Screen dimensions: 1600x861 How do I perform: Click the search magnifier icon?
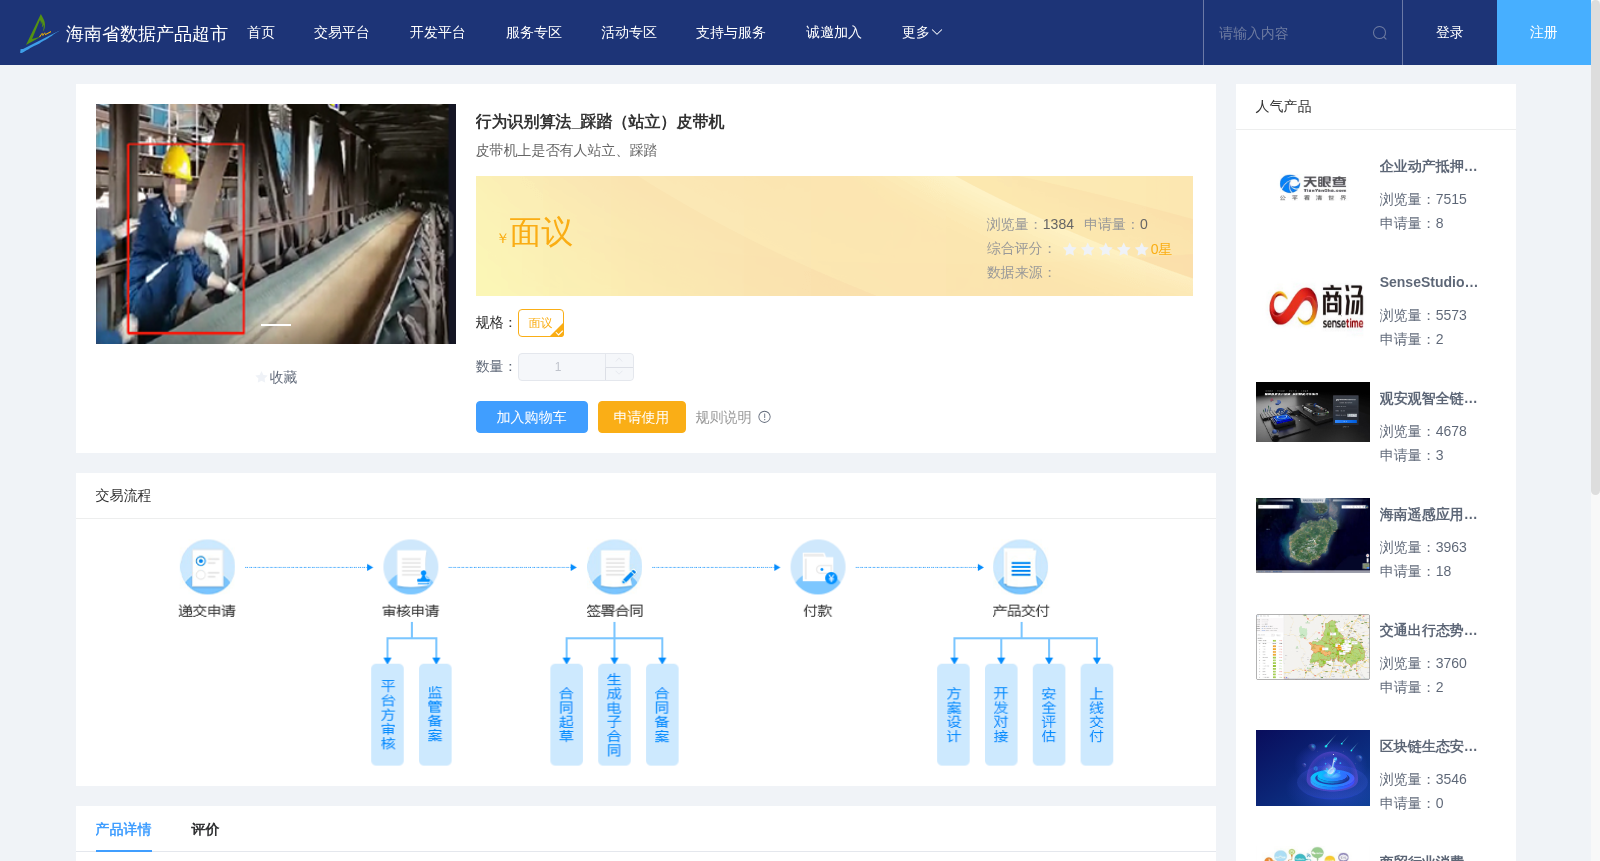pyautogui.click(x=1380, y=33)
